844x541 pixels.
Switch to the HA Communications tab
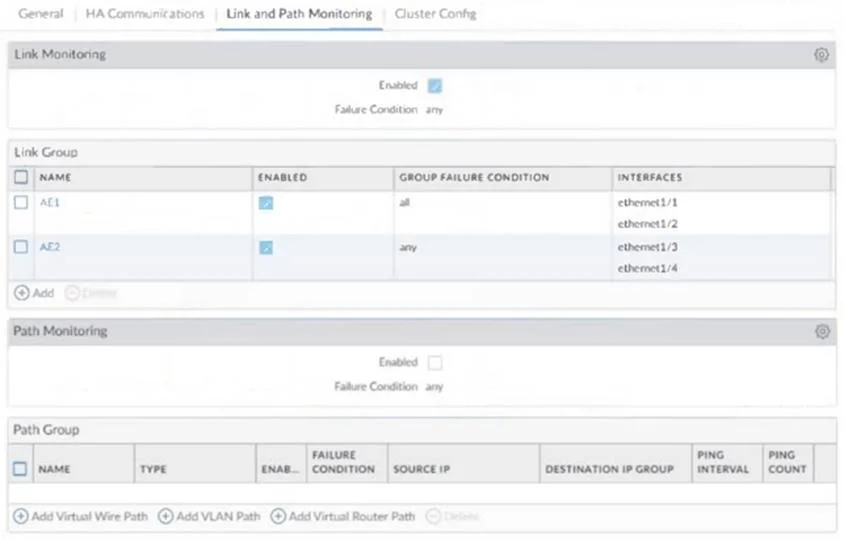coord(145,13)
